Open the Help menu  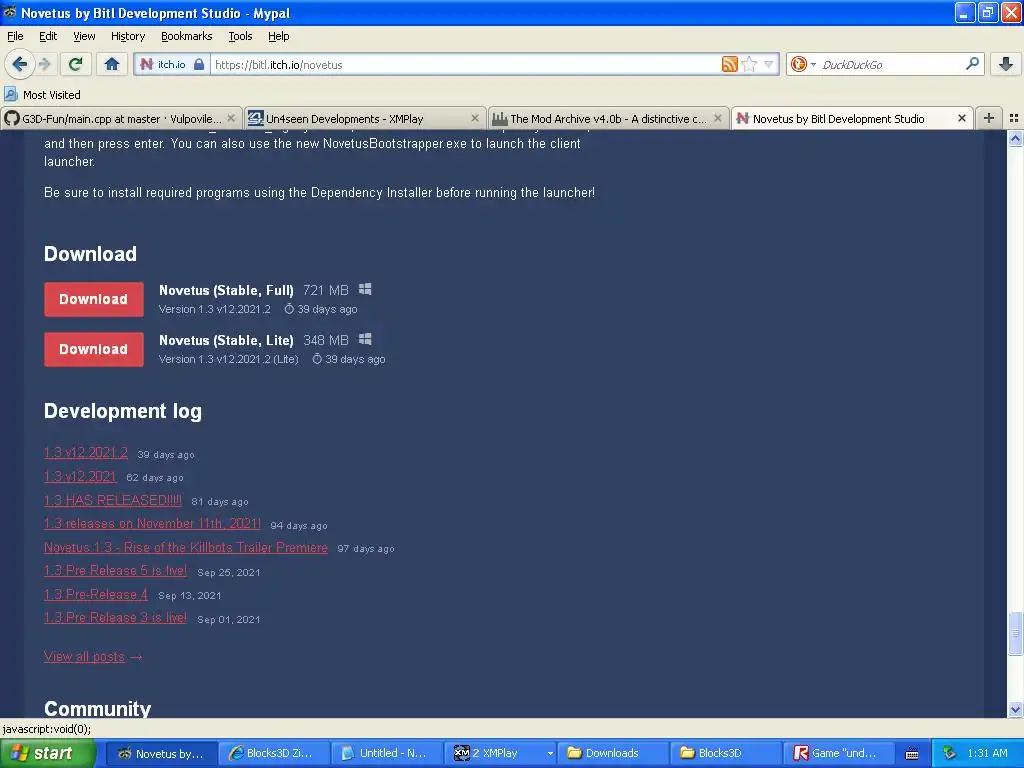pos(278,36)
